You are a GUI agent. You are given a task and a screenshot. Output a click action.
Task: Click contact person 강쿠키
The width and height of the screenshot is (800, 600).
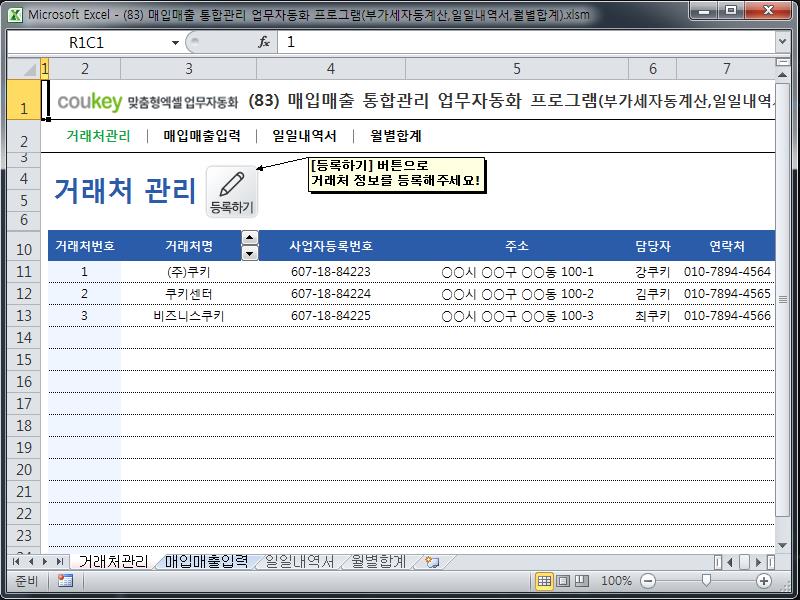pos(653,271)
